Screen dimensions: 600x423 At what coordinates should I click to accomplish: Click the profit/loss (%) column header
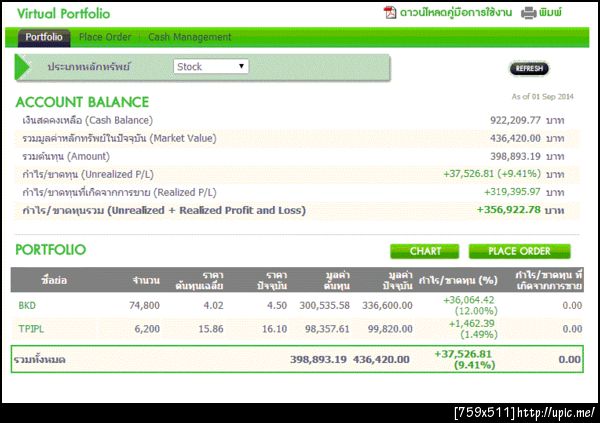point(458,280)
